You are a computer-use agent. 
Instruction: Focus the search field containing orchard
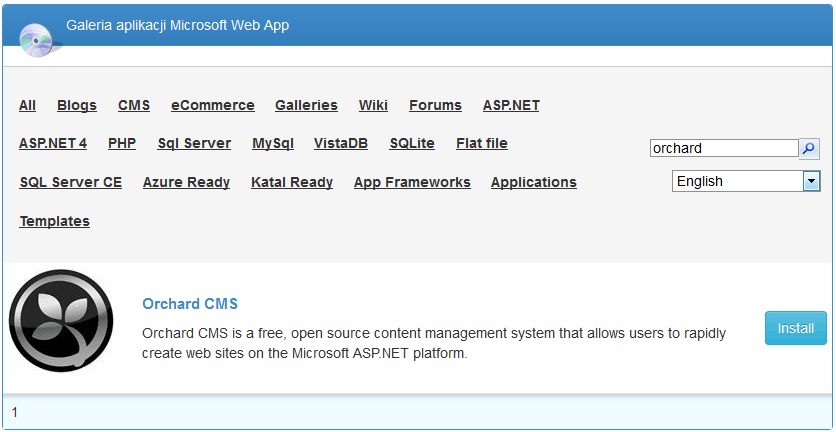click(x=724, y=148)
